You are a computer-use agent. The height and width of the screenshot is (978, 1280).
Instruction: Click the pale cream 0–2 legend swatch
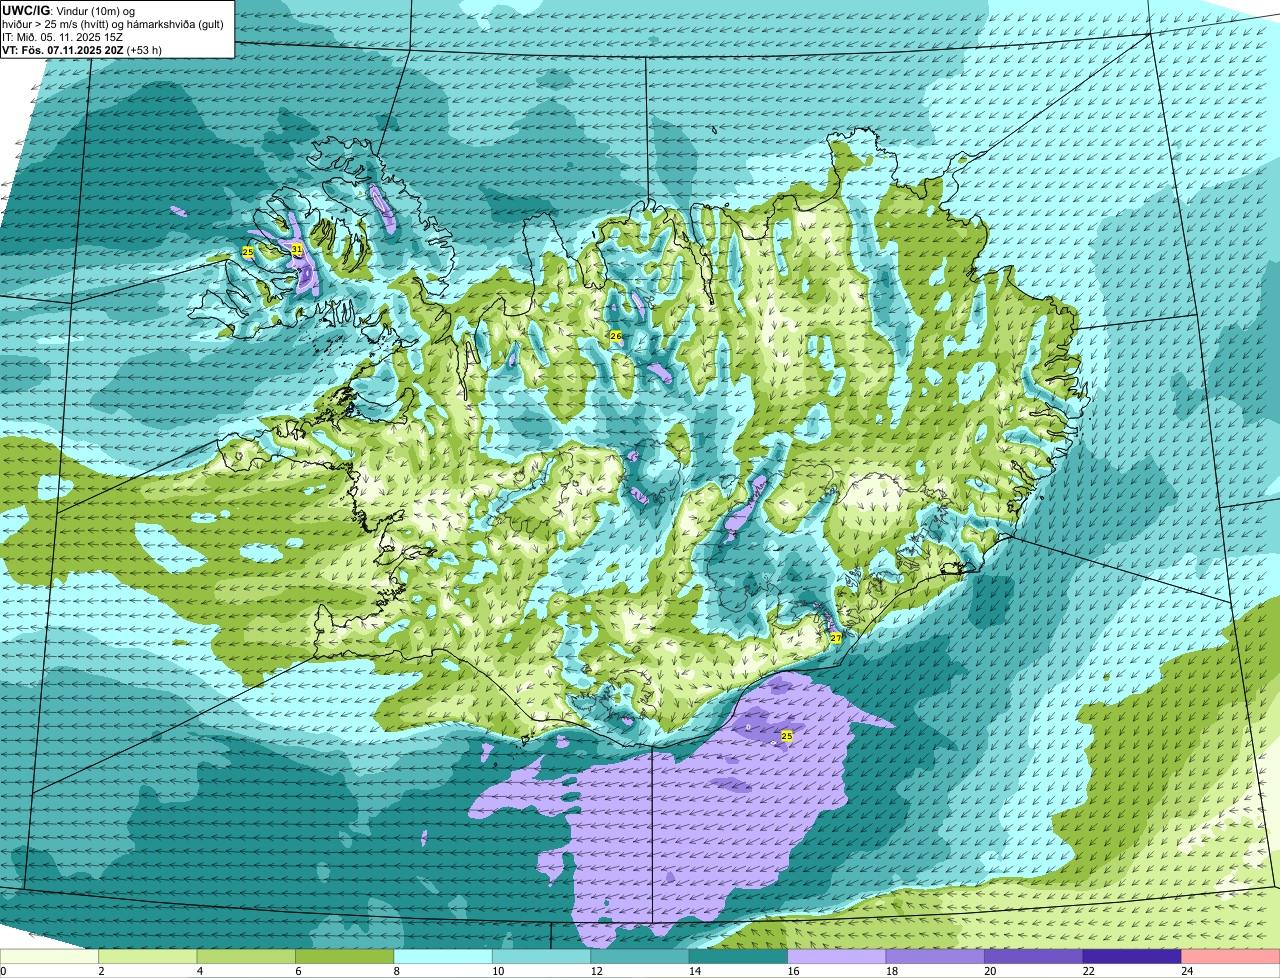pos(50,956)
